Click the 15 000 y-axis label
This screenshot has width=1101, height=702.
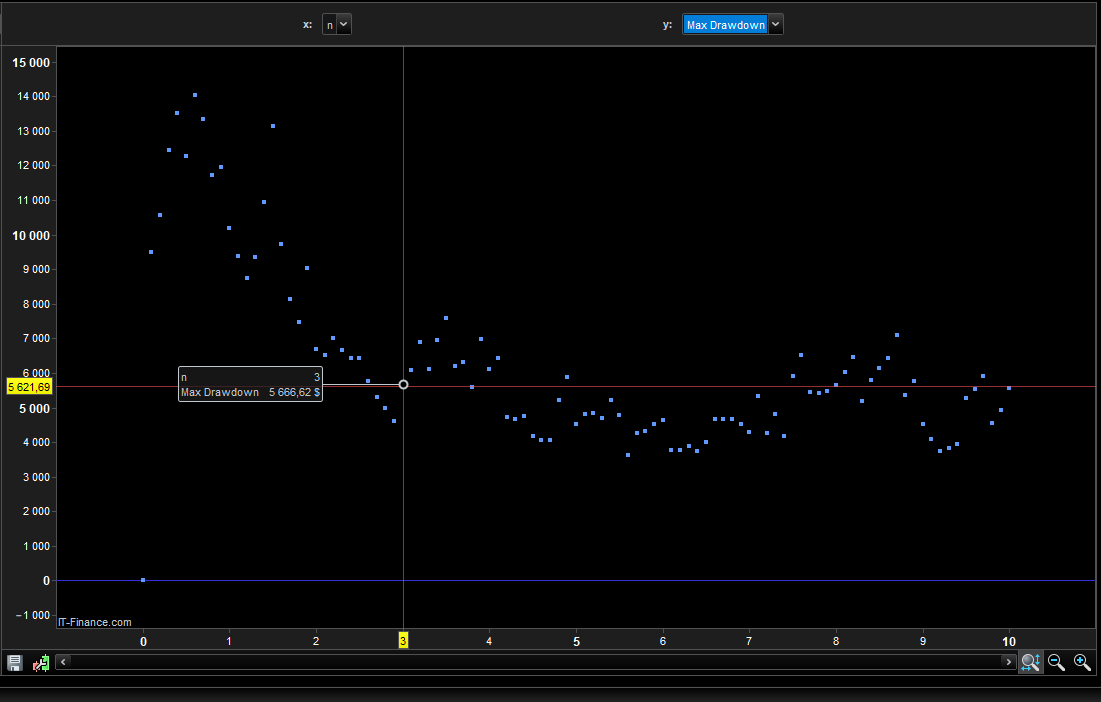point(31,62)
